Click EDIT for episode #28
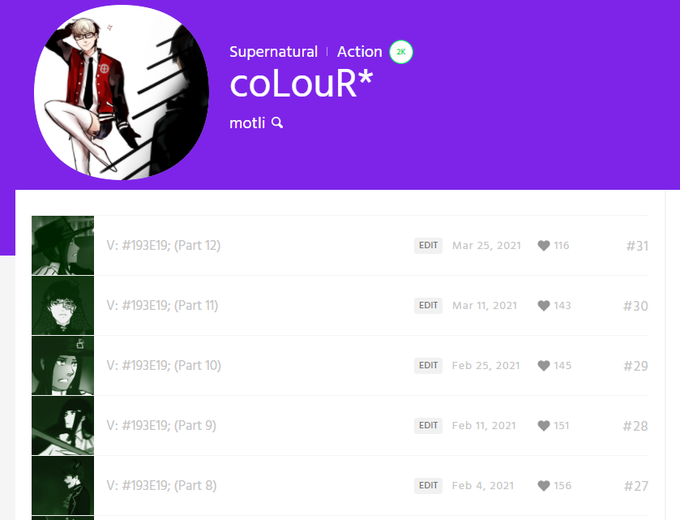Image resolution: width=680 pixels, height=520 pixels. (428, 425)
